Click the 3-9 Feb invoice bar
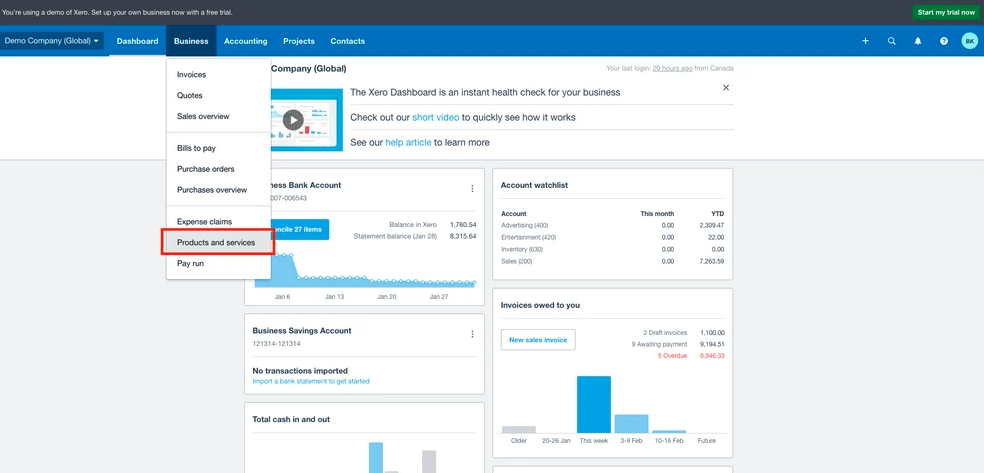 tap(631, 424)
